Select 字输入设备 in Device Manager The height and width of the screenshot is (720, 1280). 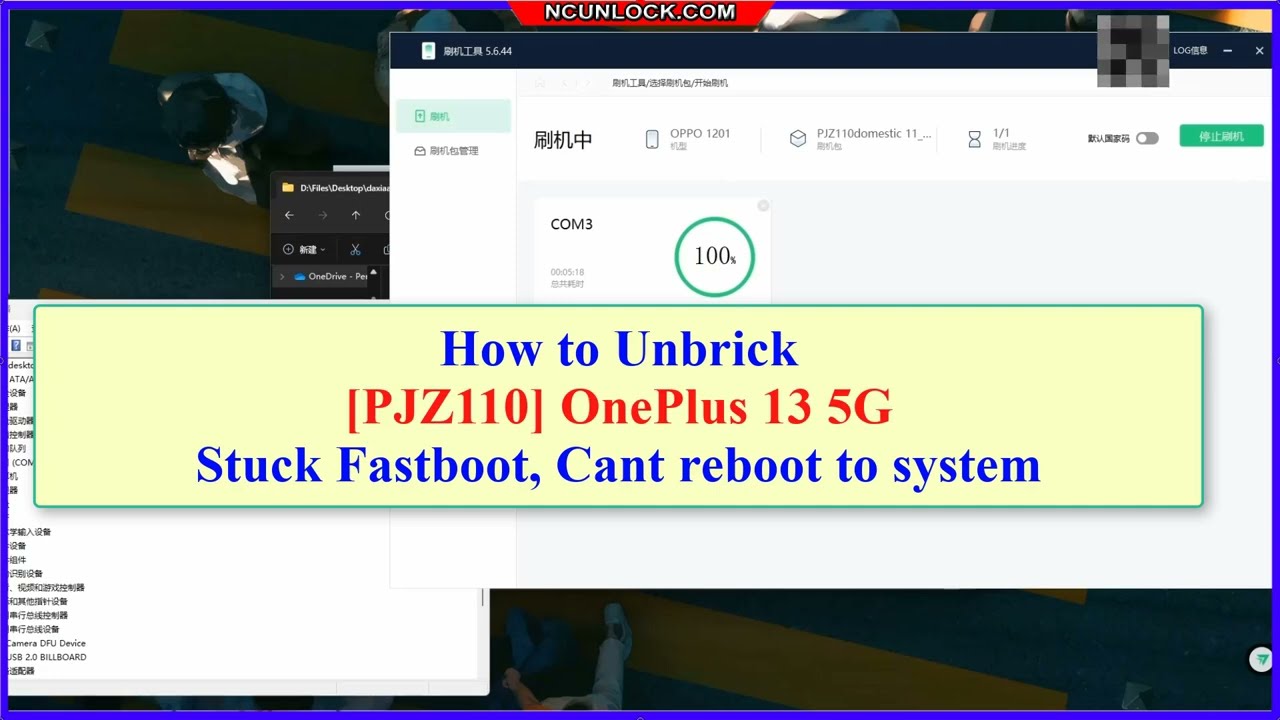pos(30,531)
